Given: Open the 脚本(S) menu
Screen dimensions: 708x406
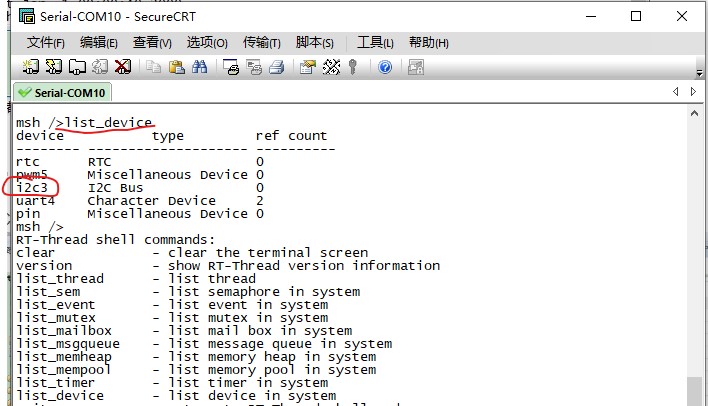Looking at the screenshot, I should (315, 42).
